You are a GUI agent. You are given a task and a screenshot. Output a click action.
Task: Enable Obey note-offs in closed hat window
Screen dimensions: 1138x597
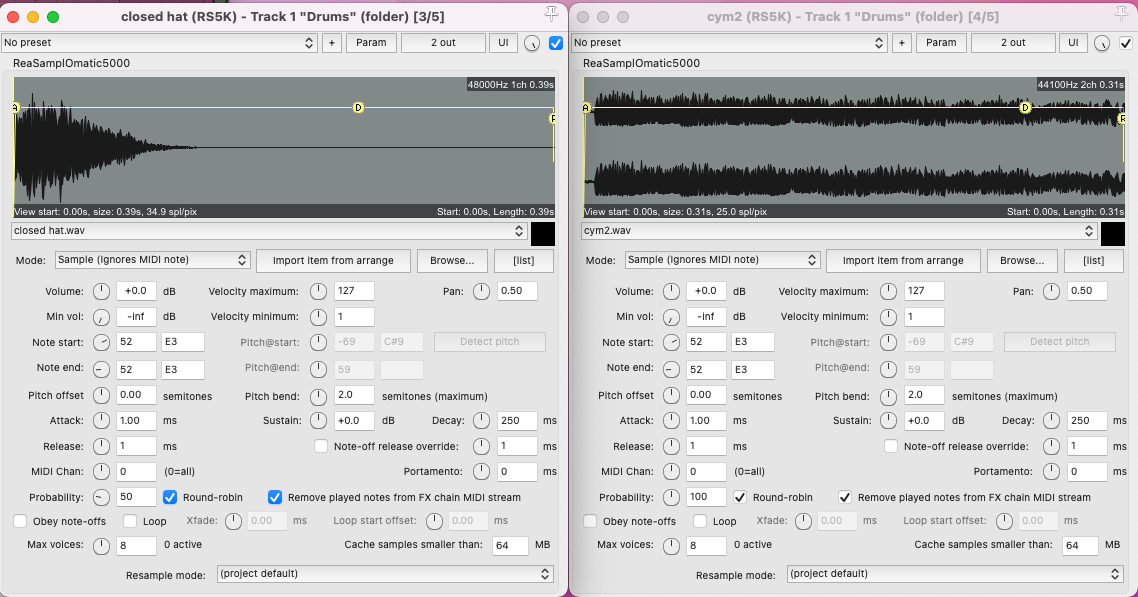point(20,521)
